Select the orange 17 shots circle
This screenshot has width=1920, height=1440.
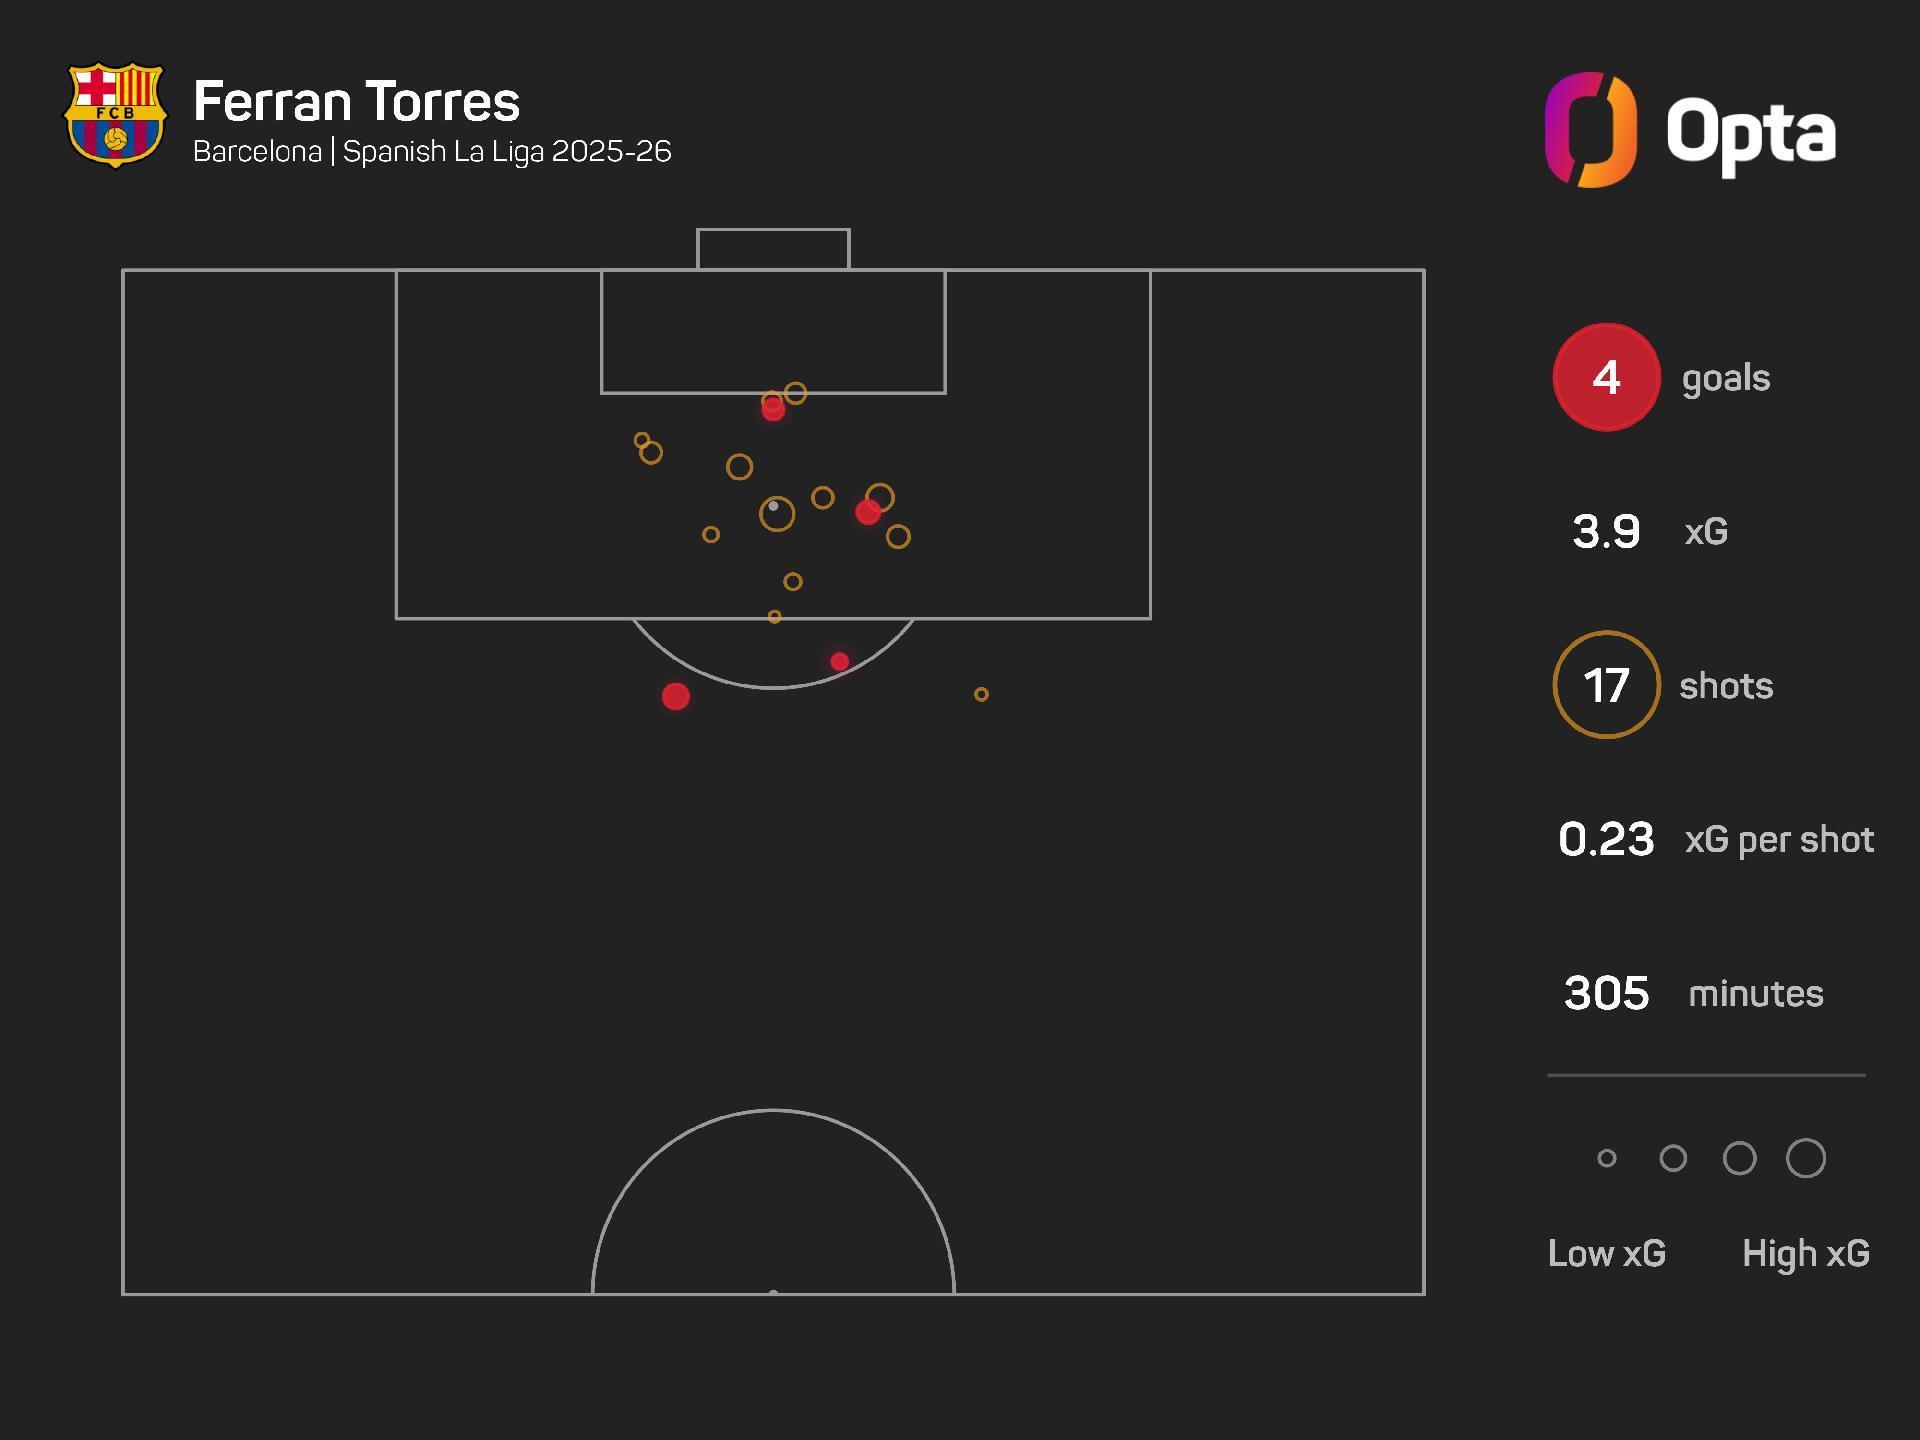(1606, 685)
